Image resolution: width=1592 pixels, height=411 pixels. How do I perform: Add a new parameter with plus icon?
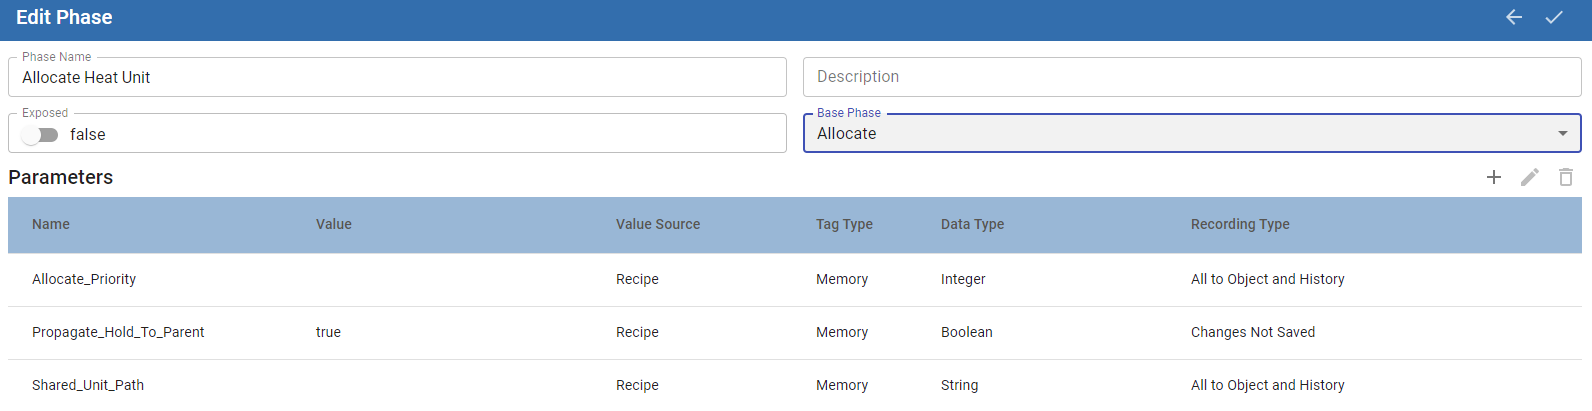pos(1494,177)
